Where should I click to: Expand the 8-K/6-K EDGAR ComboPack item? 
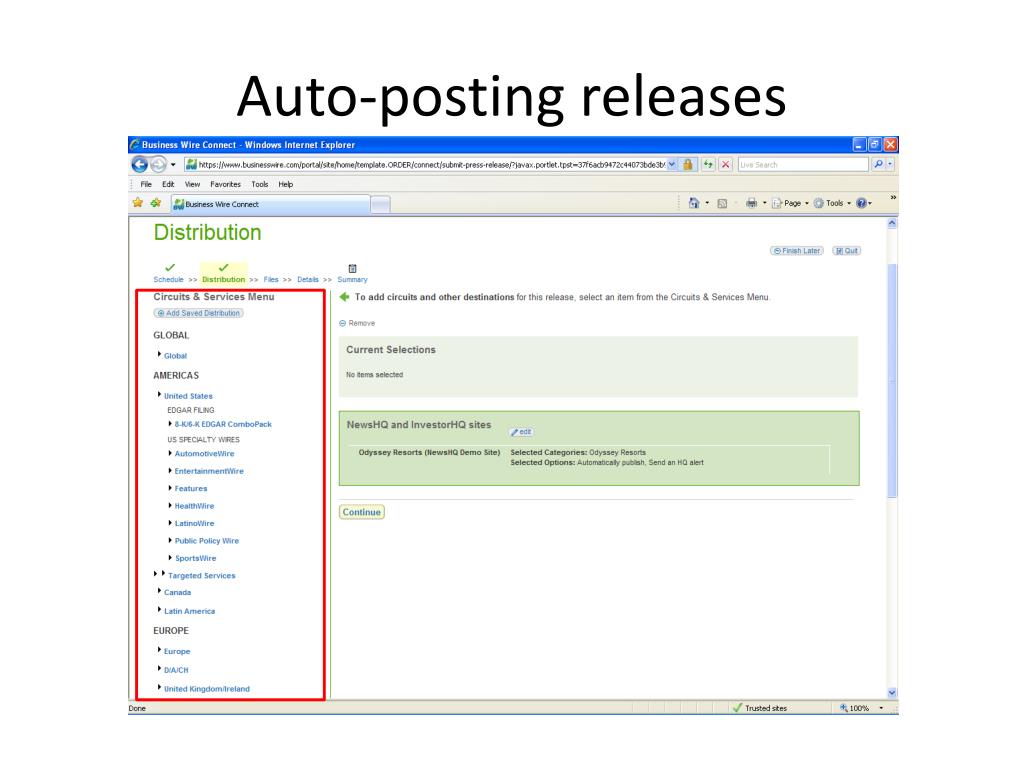pos(170,424)
